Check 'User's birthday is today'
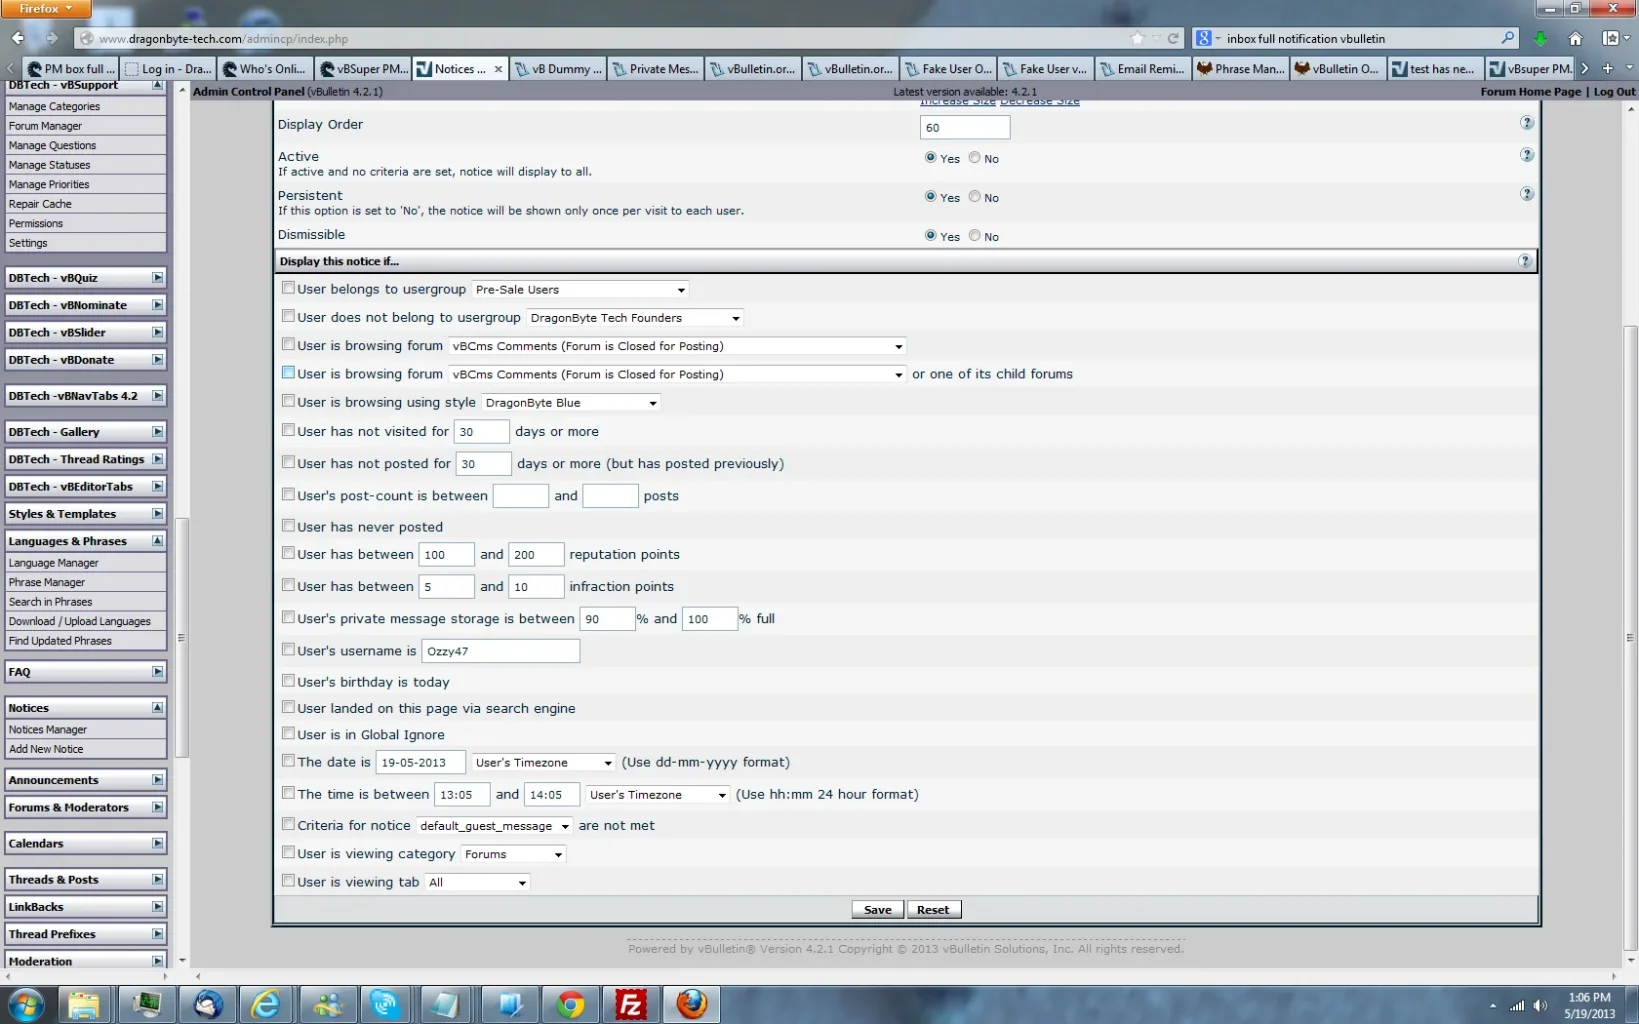Viewport: 1639px width, 1024px height. coord(288,681)
